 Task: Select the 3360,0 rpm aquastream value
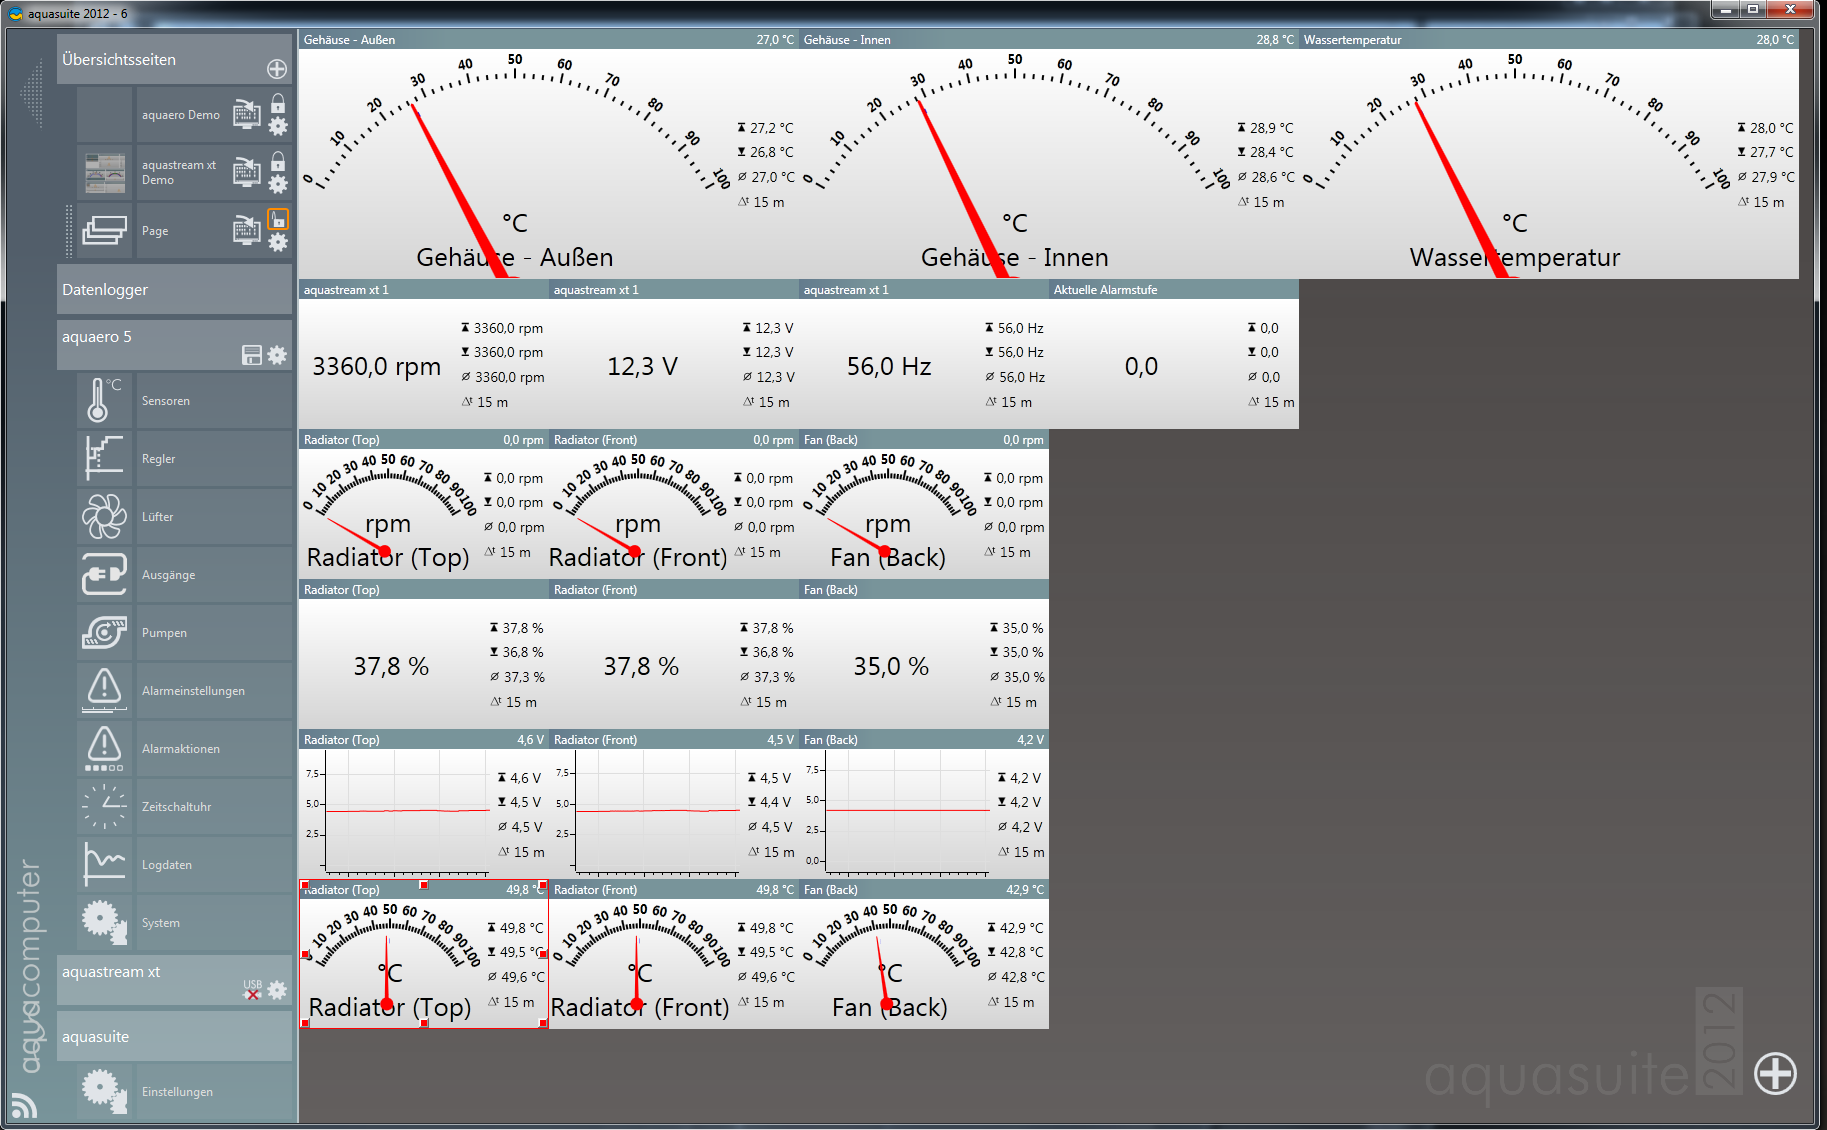tap(377, 367)
